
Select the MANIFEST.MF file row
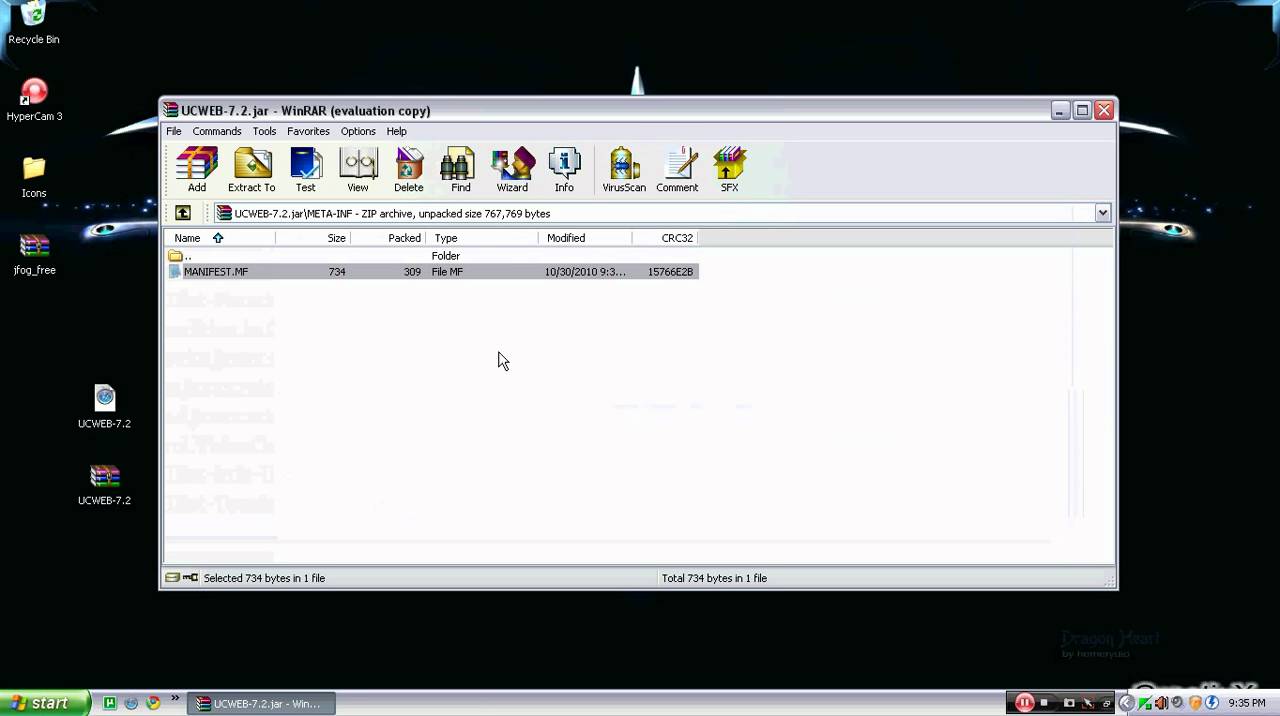coord(432,272)
